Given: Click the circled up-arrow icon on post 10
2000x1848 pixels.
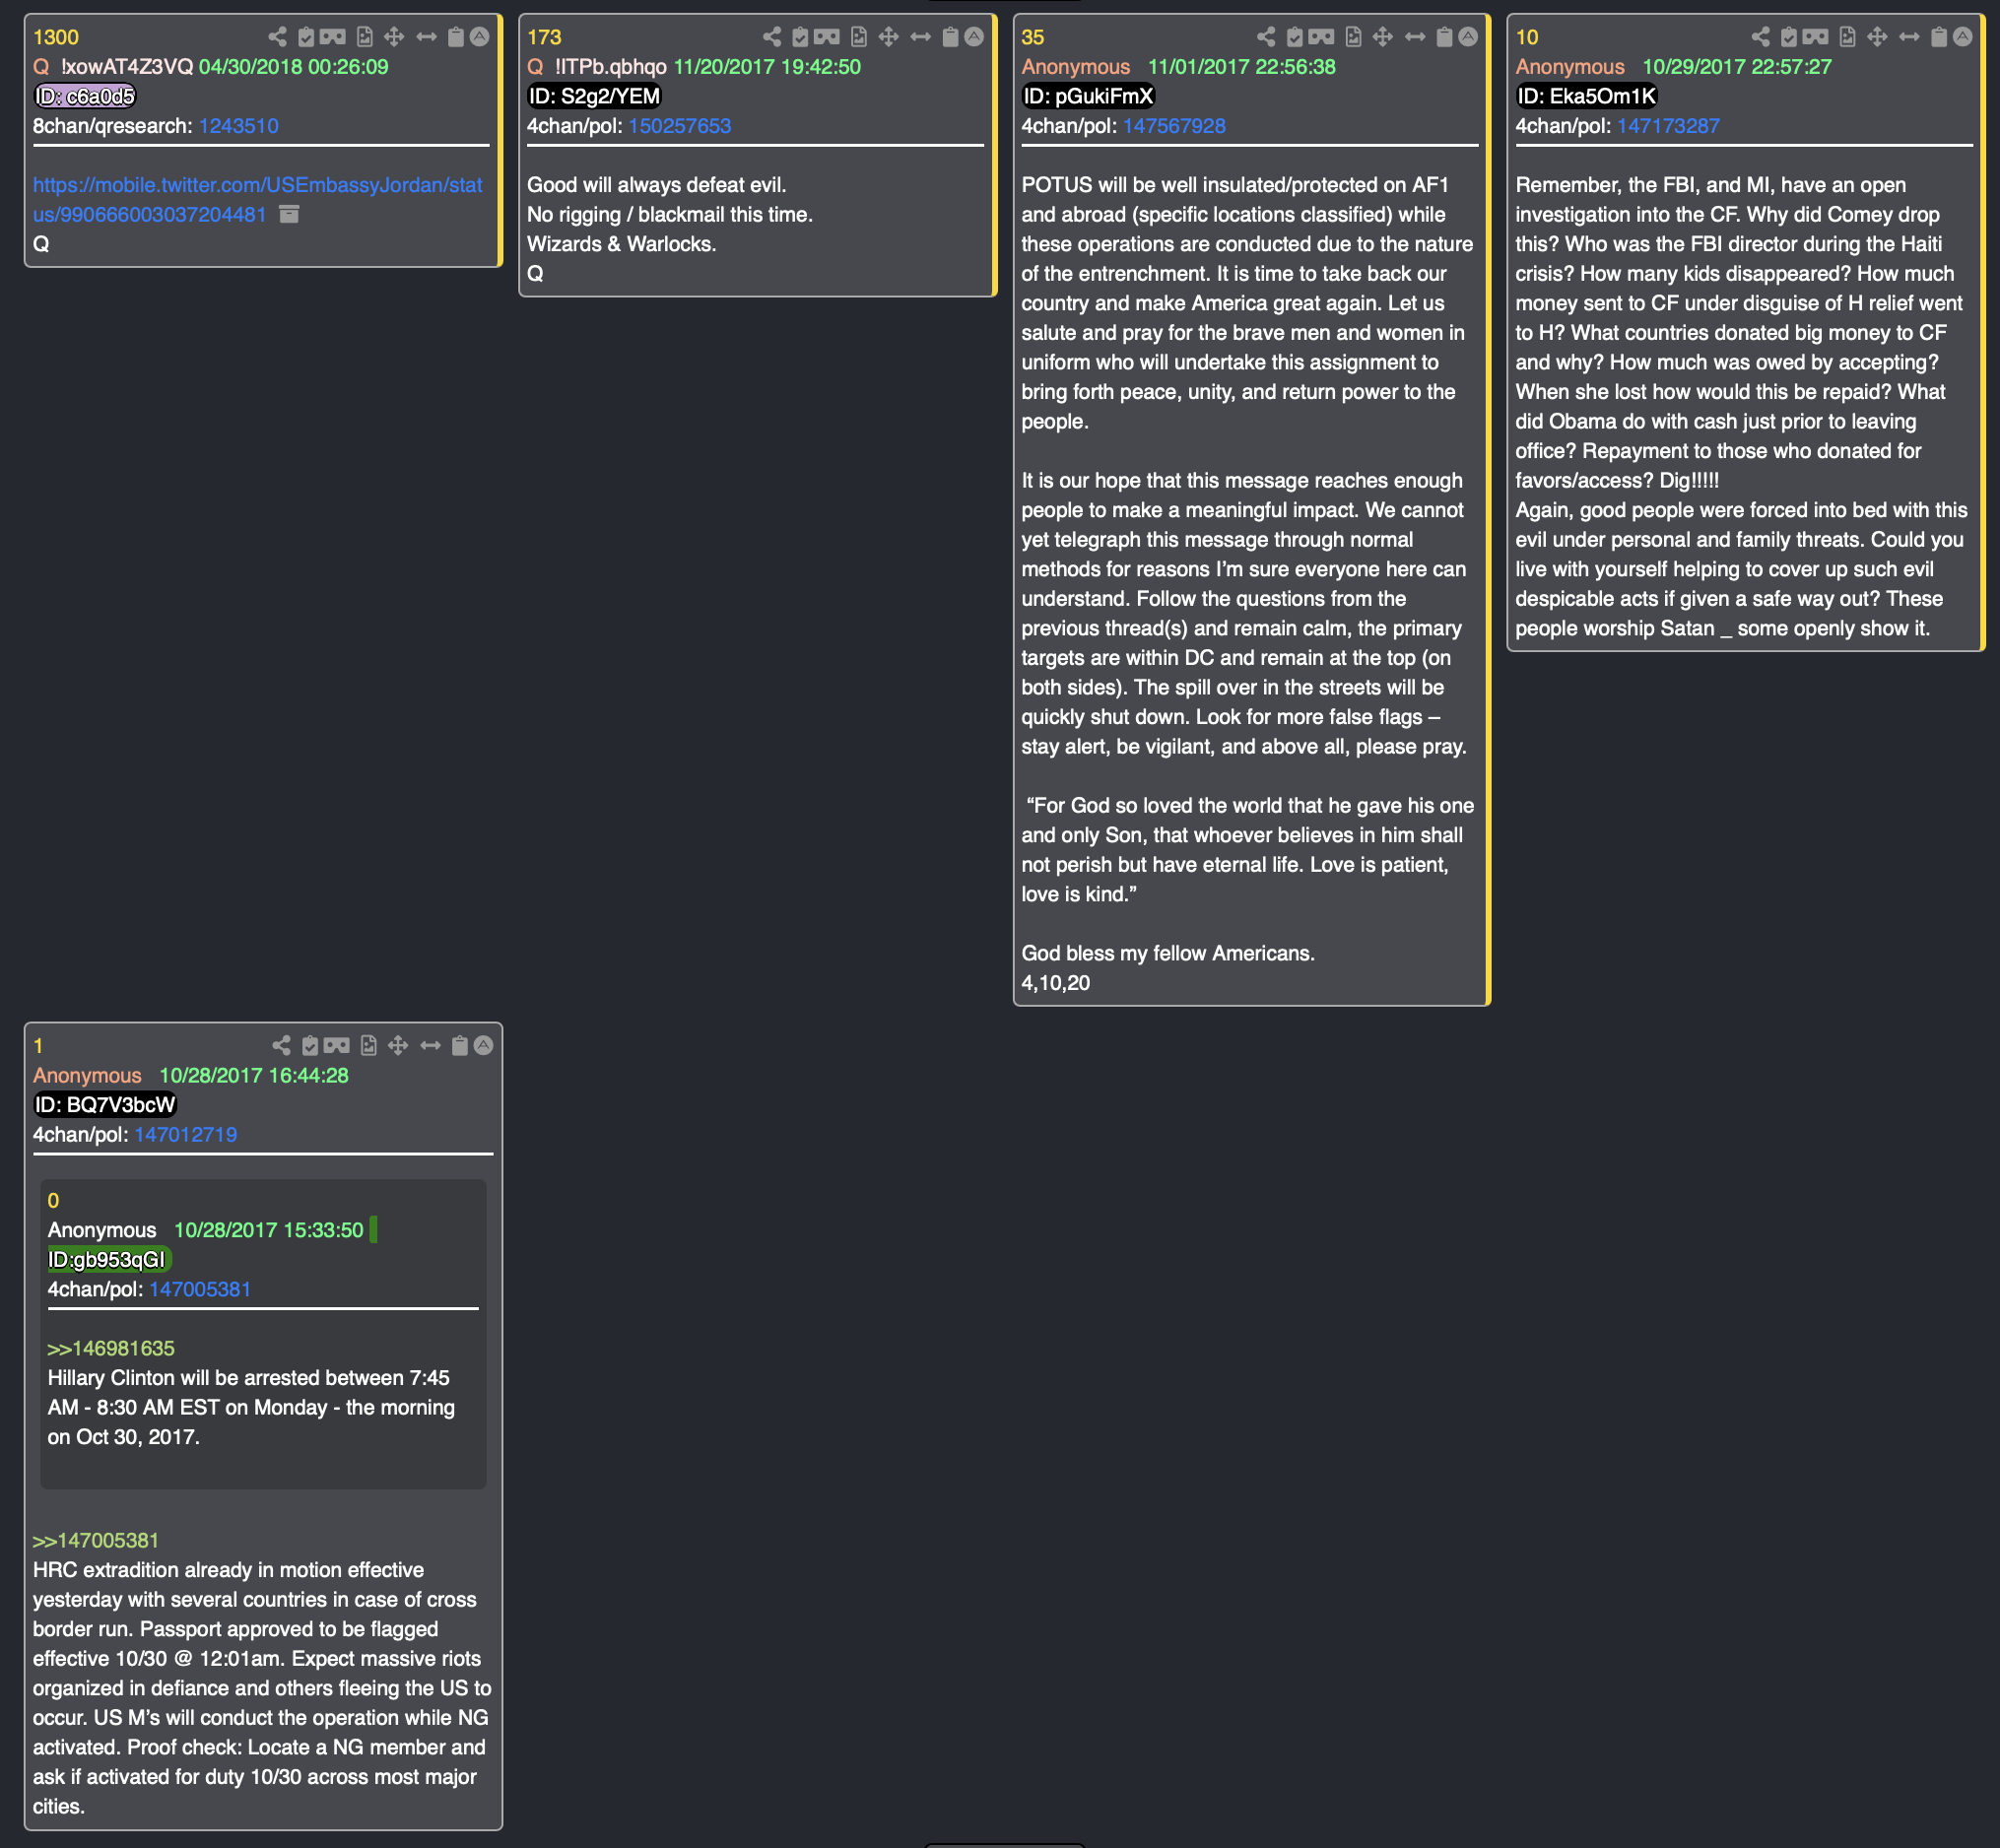Looking at the screenshot, I should [1963, 37].
